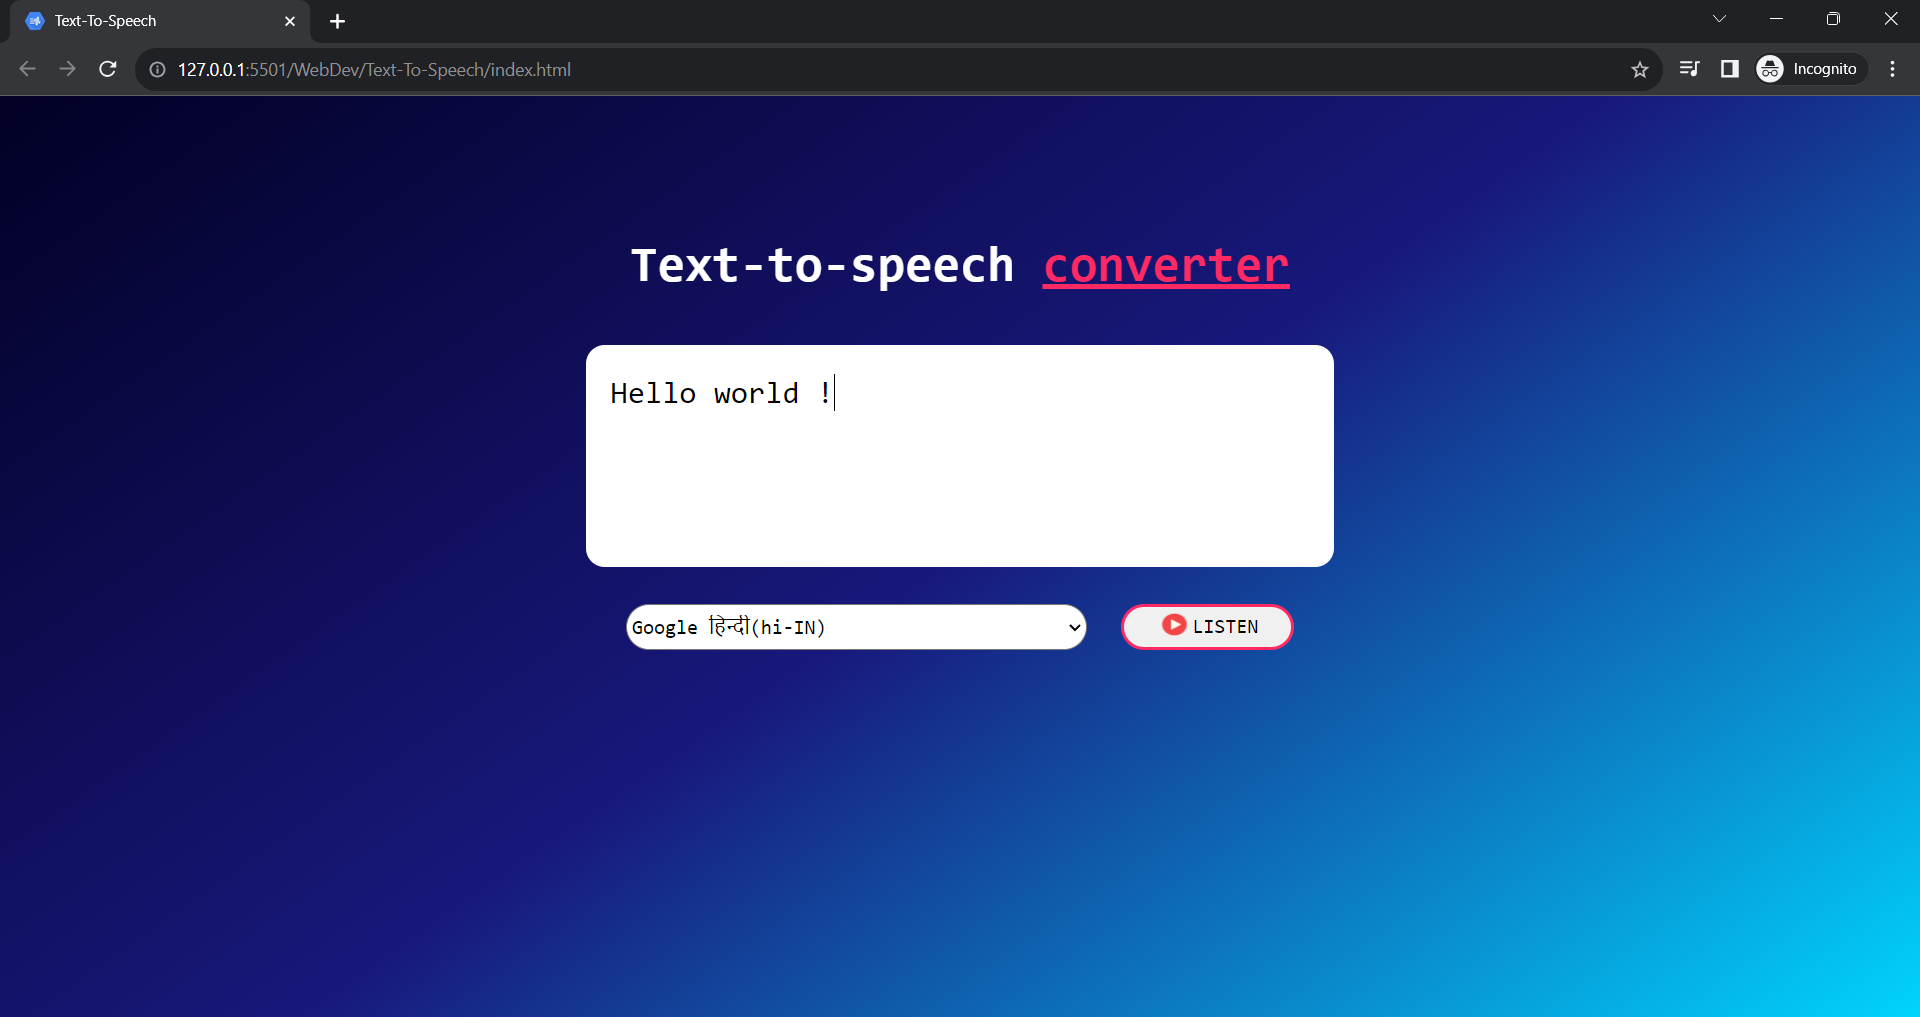Close the Text-To-Speech tab
Screen dimensions: 1920x1017
coord(290,20)
